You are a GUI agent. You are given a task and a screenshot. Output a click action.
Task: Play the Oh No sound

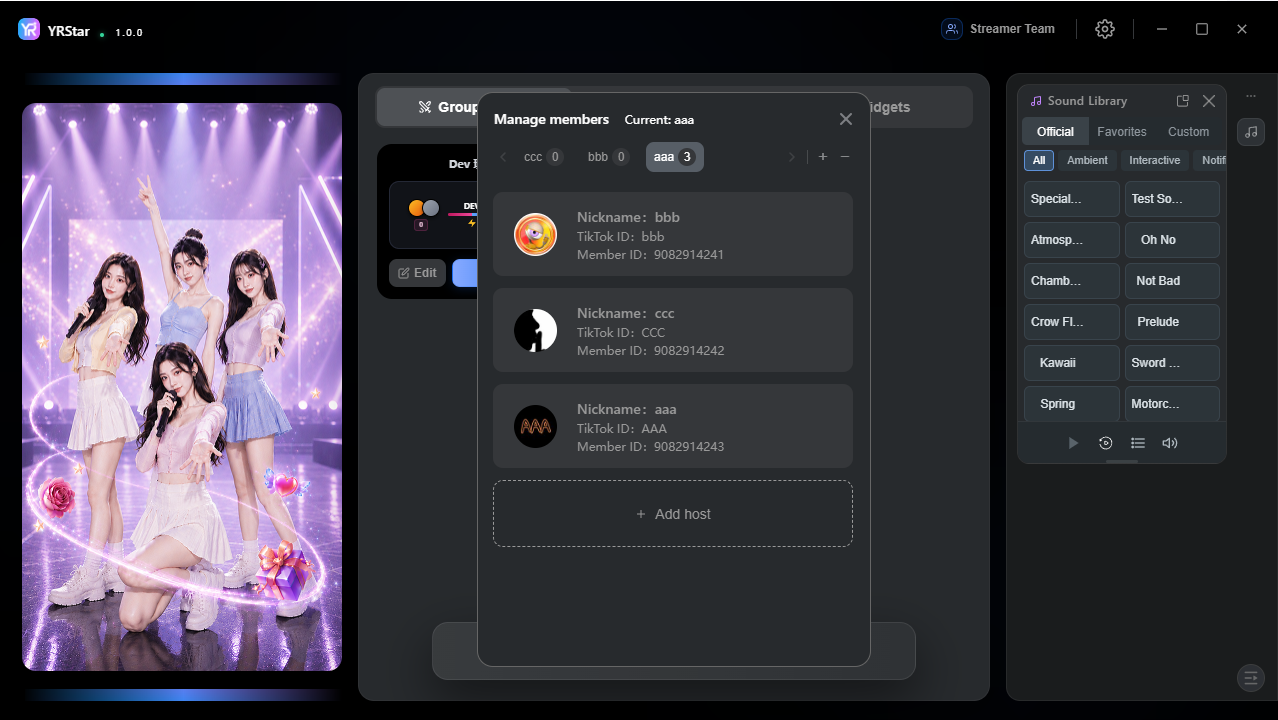point(1172,240)
